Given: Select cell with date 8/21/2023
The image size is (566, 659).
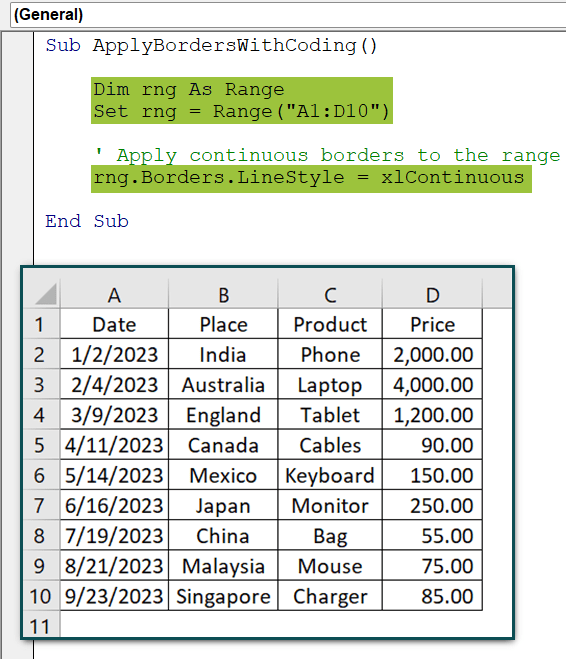Looking at the screenshot, I should coord(114,566).
